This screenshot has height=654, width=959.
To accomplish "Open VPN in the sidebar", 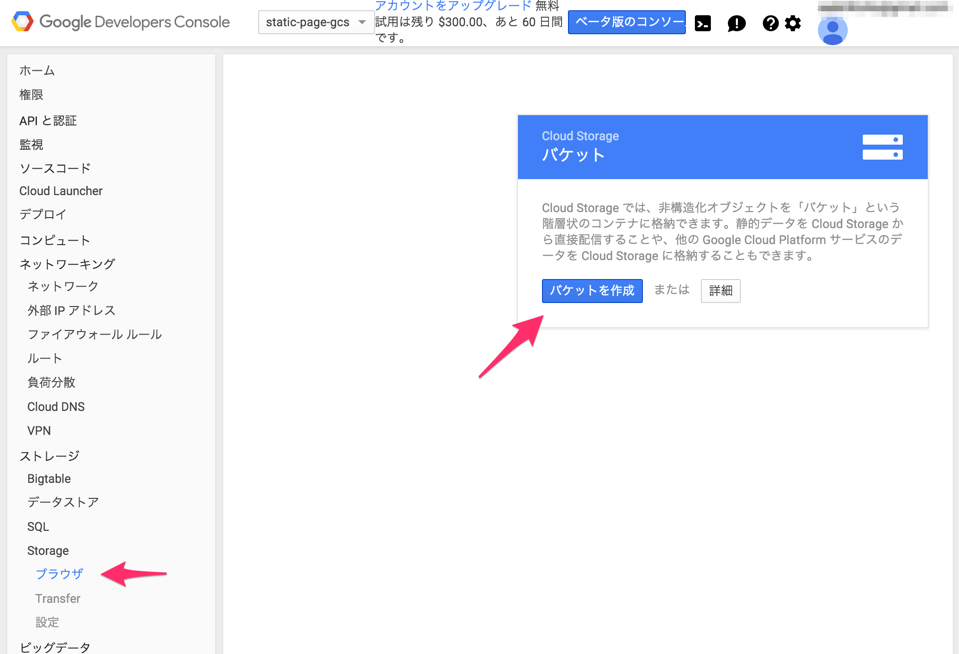I will tap(39, 431).
